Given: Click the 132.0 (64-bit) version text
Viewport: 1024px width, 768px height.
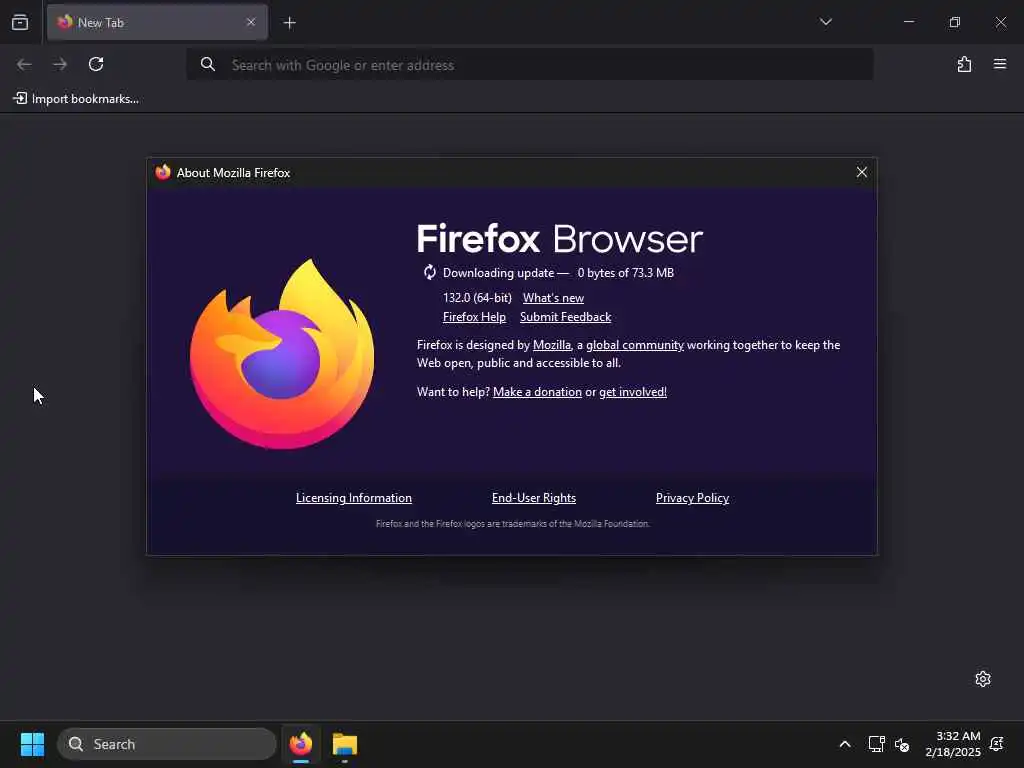Looking at the screenshot, I should tap(477, 298).
